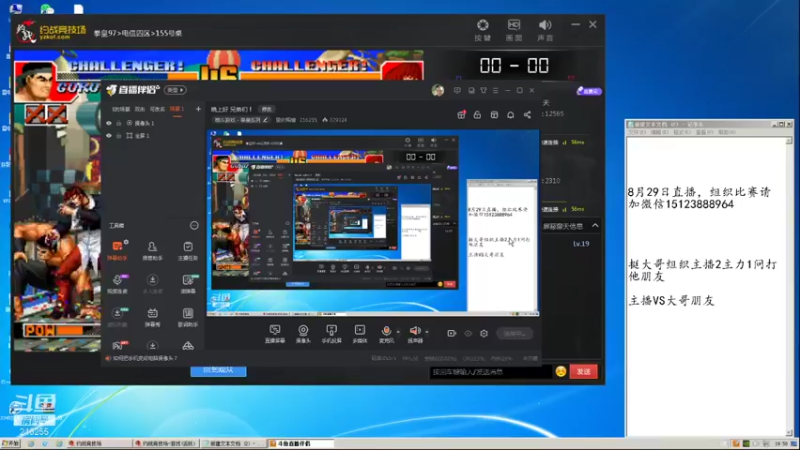This screenshot has width=800, height=450.
Task: Collapse the 屏蔽聊天信息 panel chevron
Action: coord(595,225)
